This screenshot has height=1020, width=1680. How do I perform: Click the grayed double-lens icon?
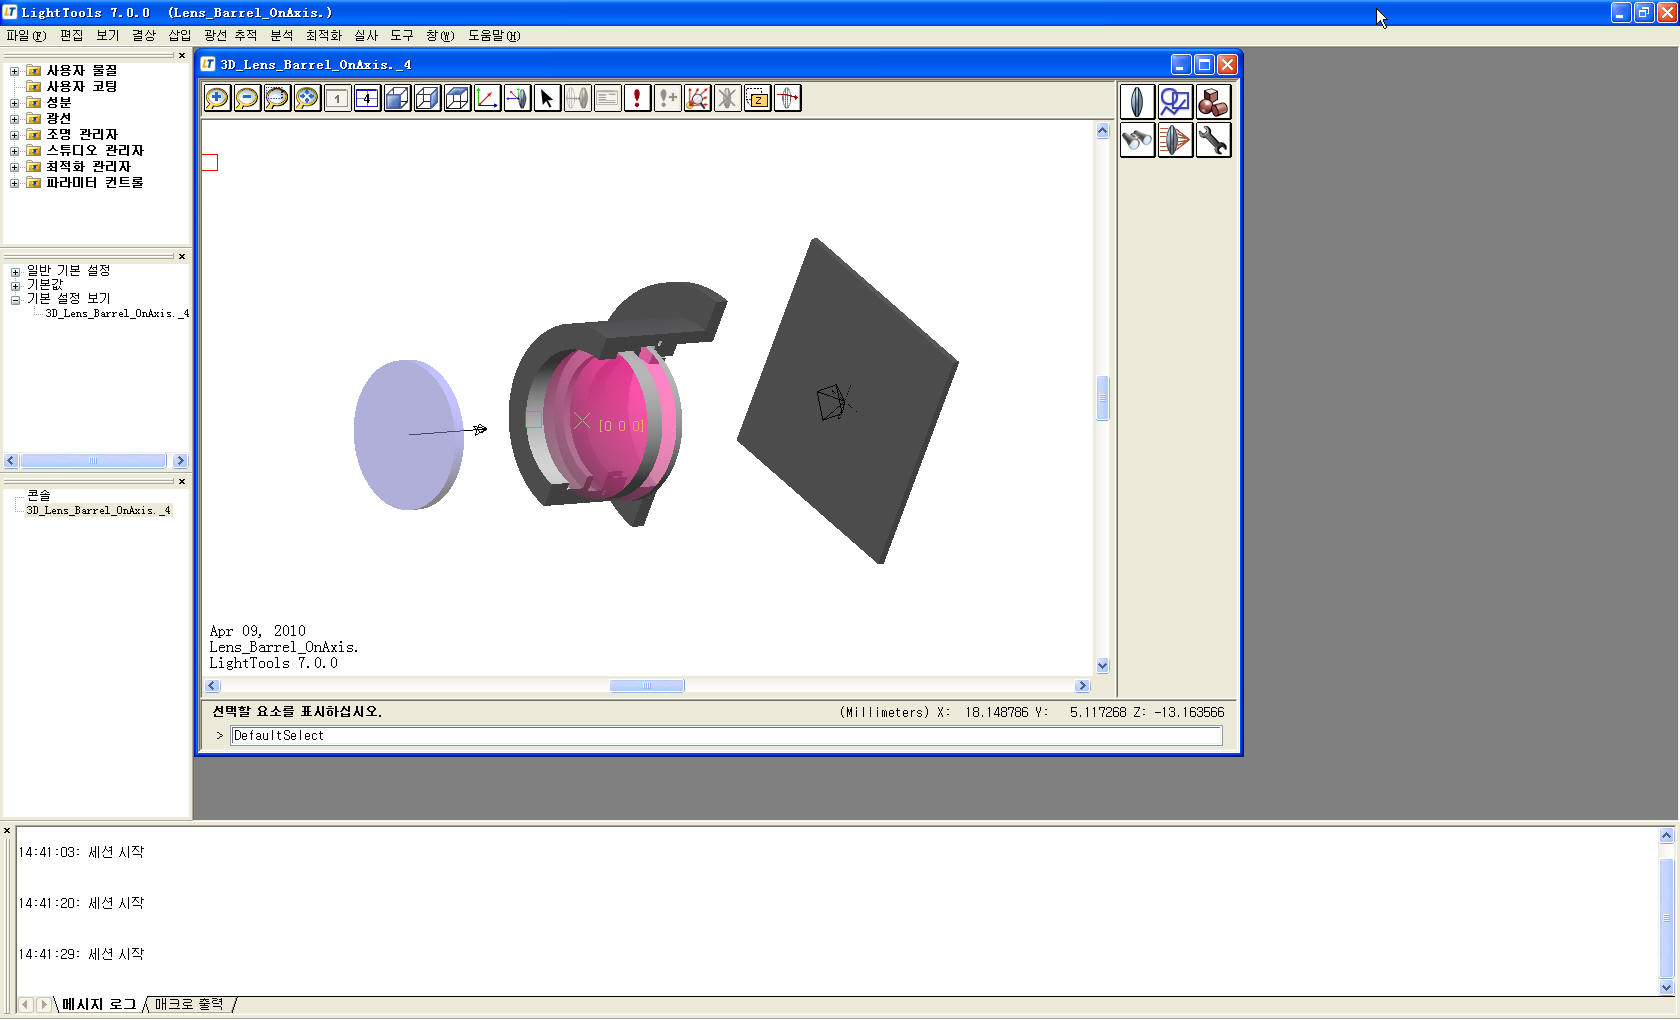point(577,98)
